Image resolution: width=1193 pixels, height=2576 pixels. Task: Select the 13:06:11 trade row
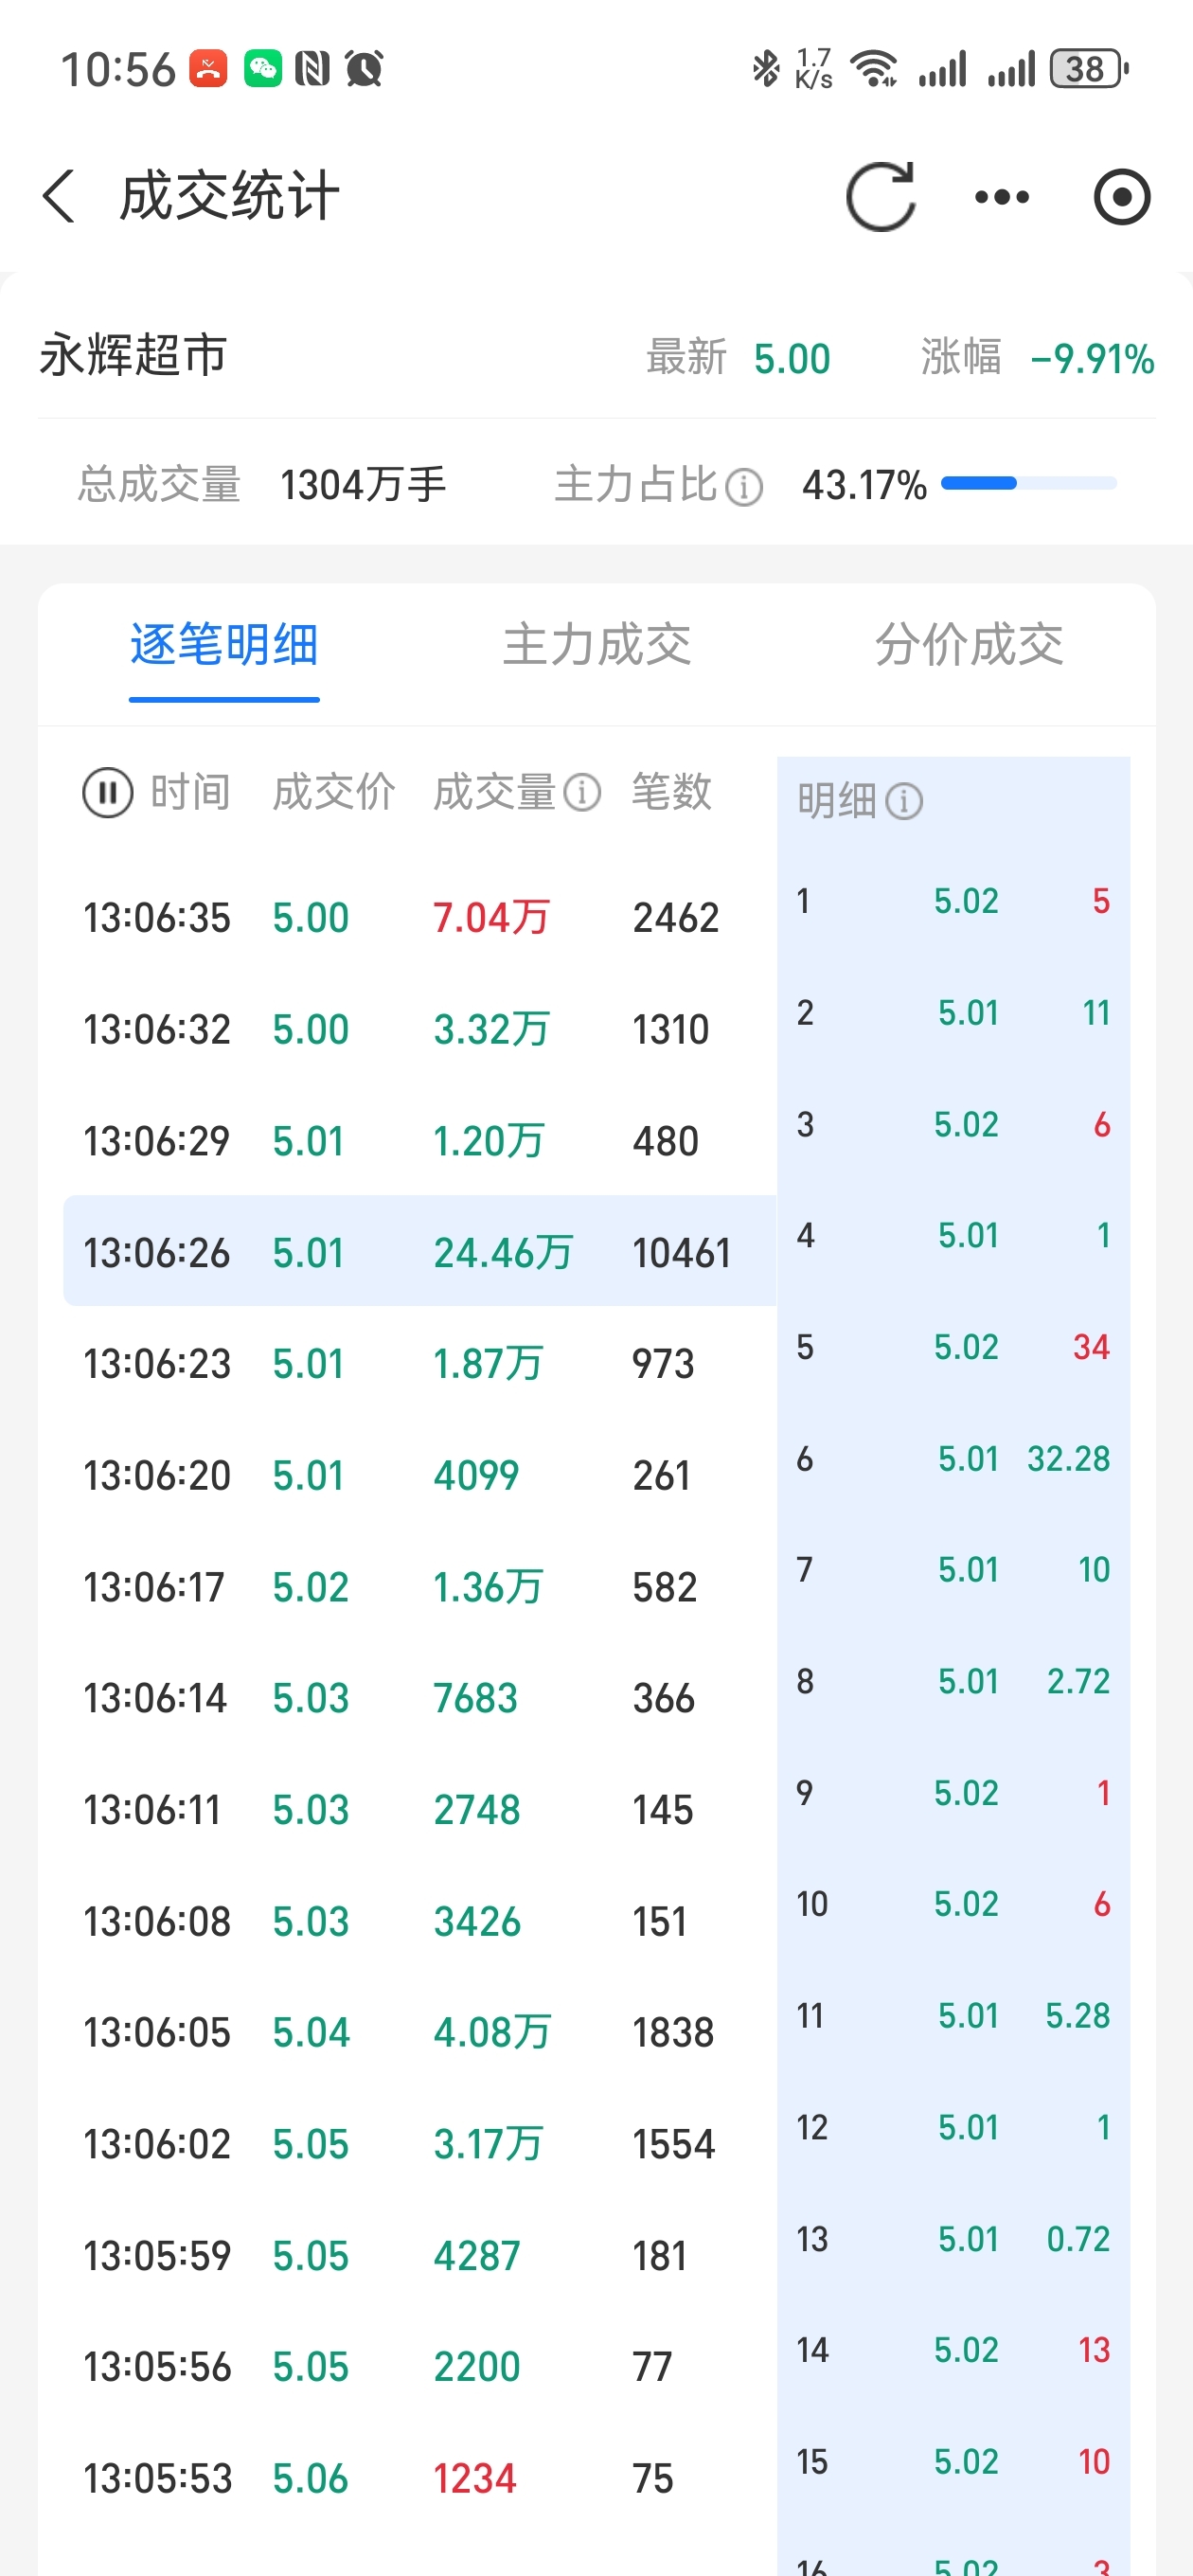(x=419, y=1810)
